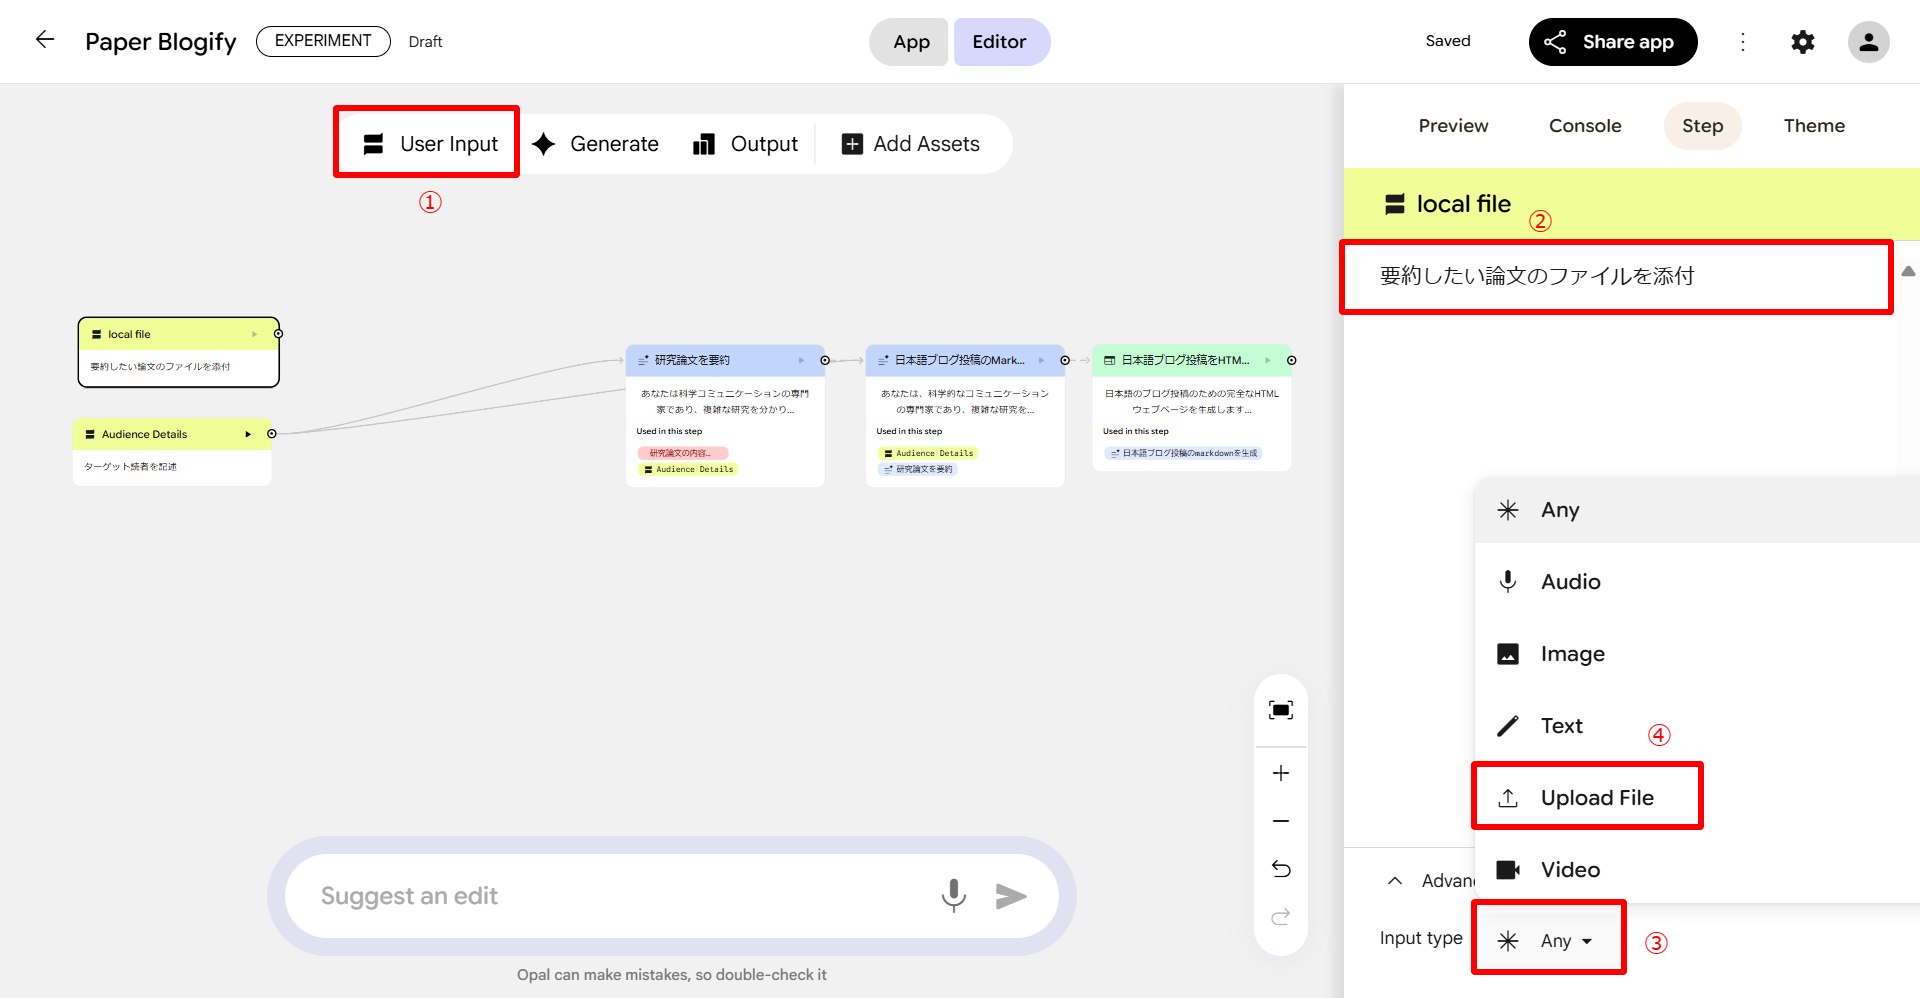
Task: Send the edit suggestion
Action: click(x=1011, y=896)
